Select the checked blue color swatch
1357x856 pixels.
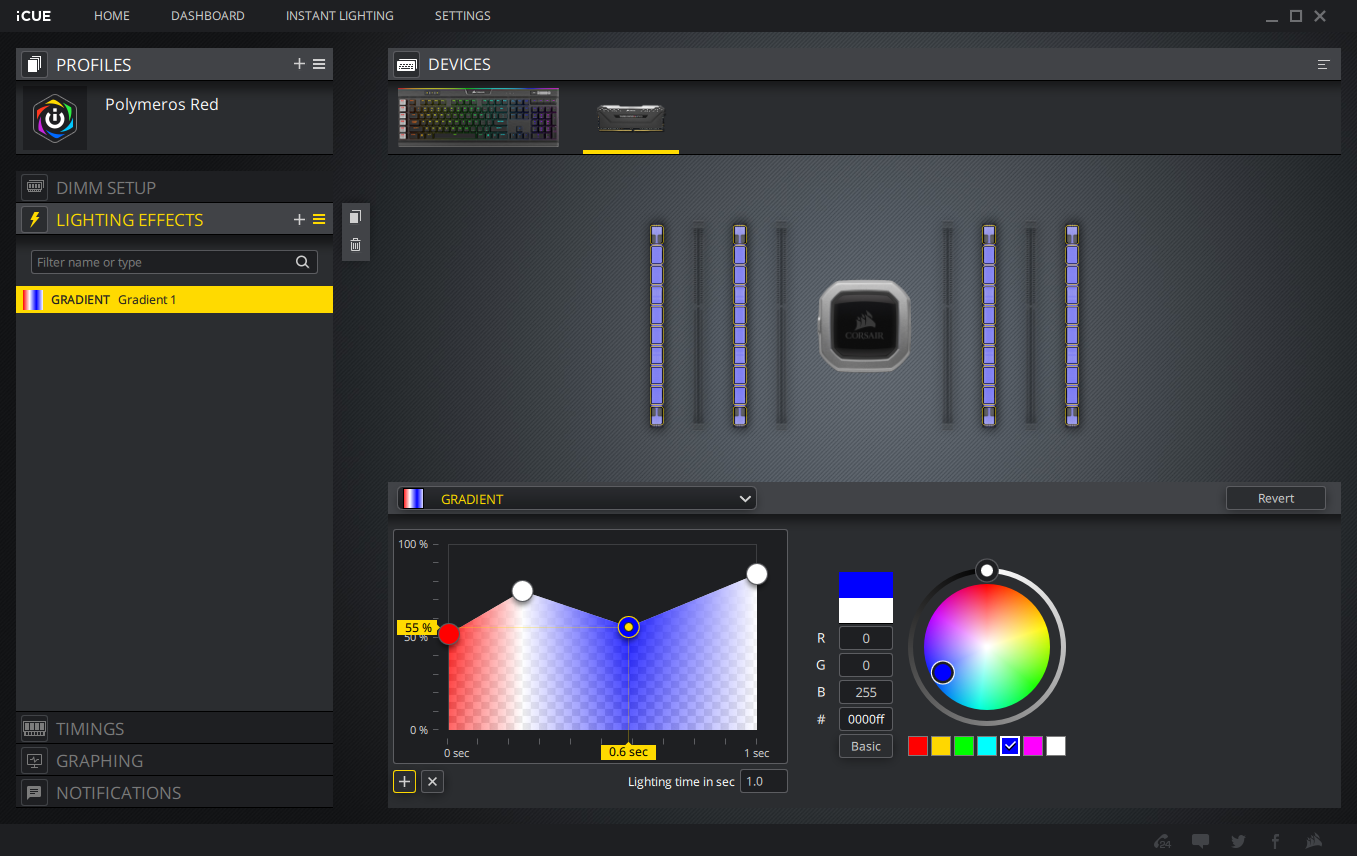(x=1010, y=746)
